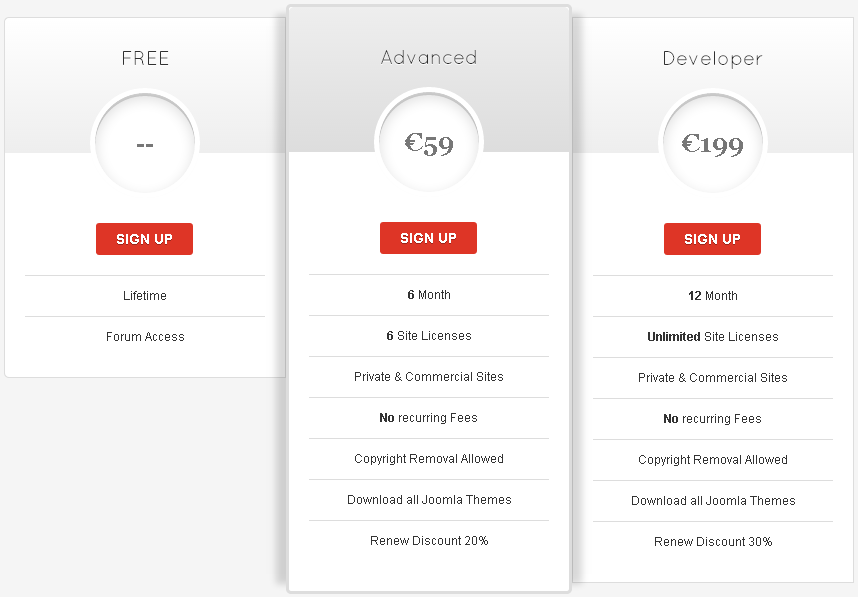
Task: Click the Unlimited Site Licenses row
Action: (713, 337)
